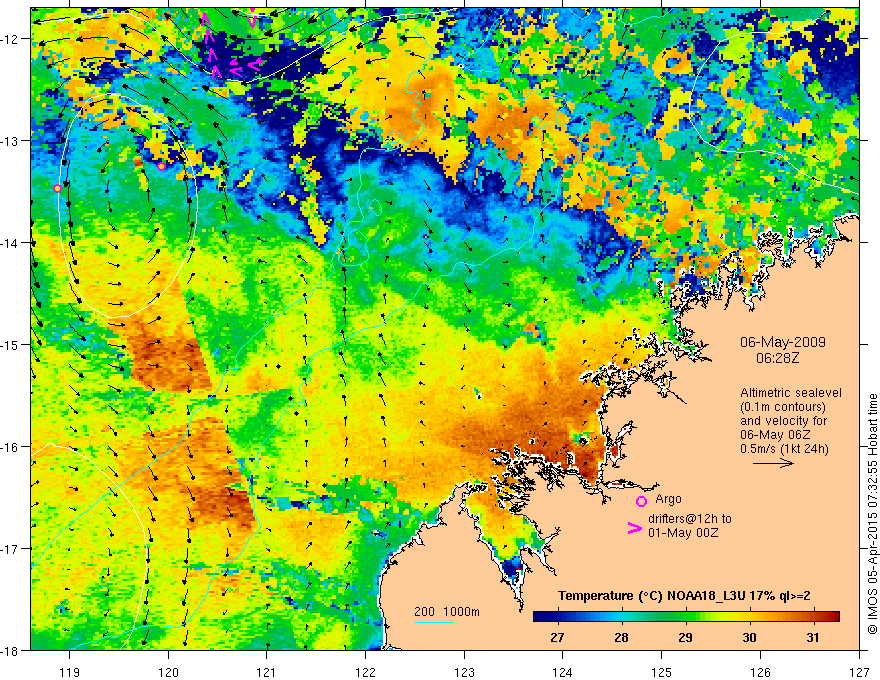Image resolution: width=880 pixels, height=680 pixels.
Task: Click the latitude axis label -12
Action: click(x=11, y=39)
